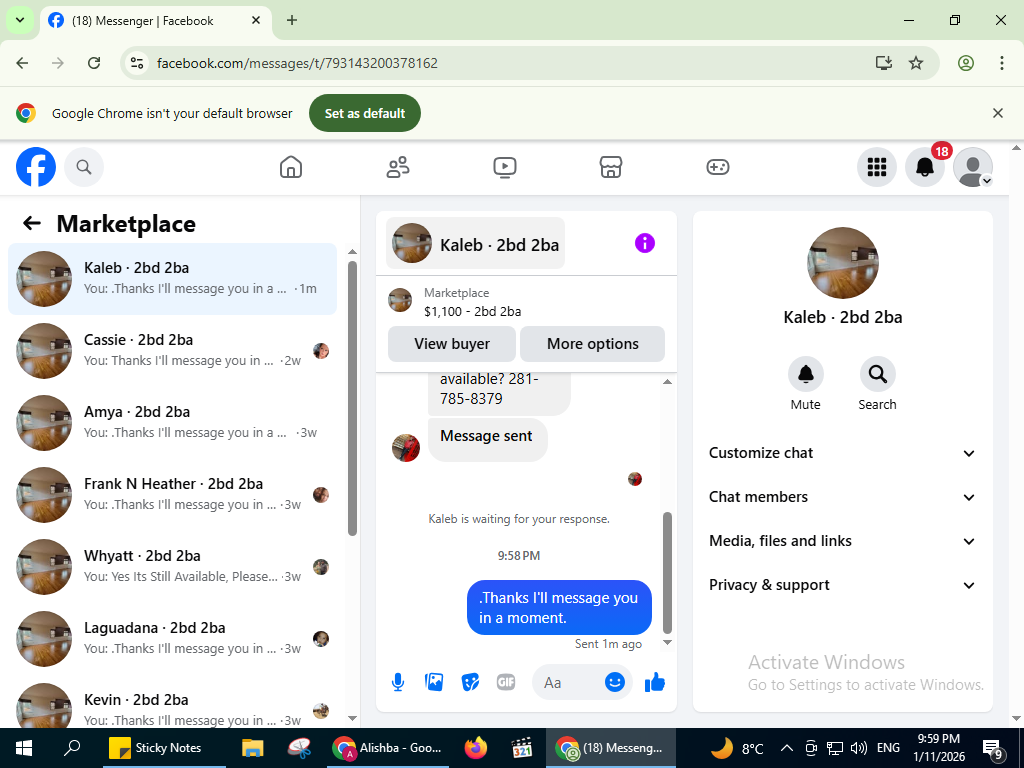The height and width of the screenshot is (768, 1024).
Task: Expand Media, files and links section
Action: pyautogui.click(x=842, y=541)
